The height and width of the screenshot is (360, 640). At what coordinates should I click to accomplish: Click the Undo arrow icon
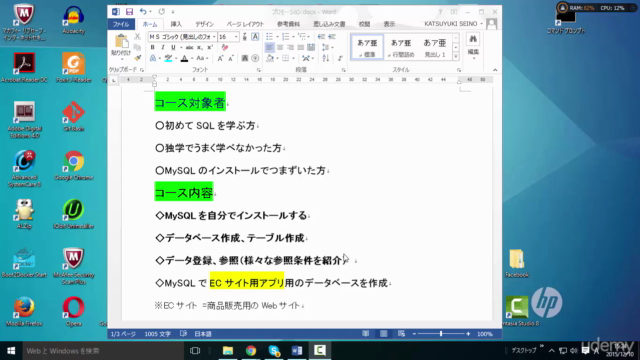tap(143, 12)
